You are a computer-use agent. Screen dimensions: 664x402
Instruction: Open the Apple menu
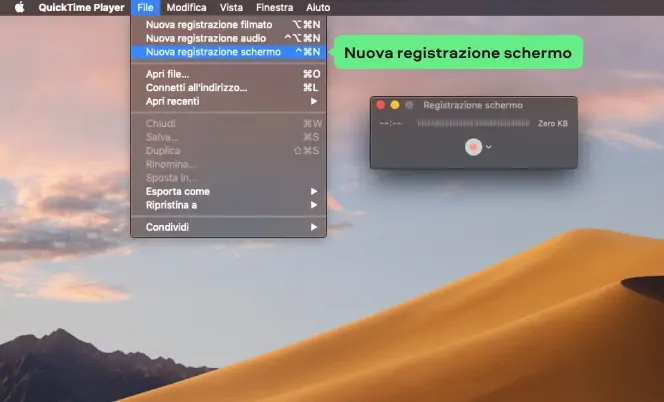pyautogui.click(x=19, y=8)
